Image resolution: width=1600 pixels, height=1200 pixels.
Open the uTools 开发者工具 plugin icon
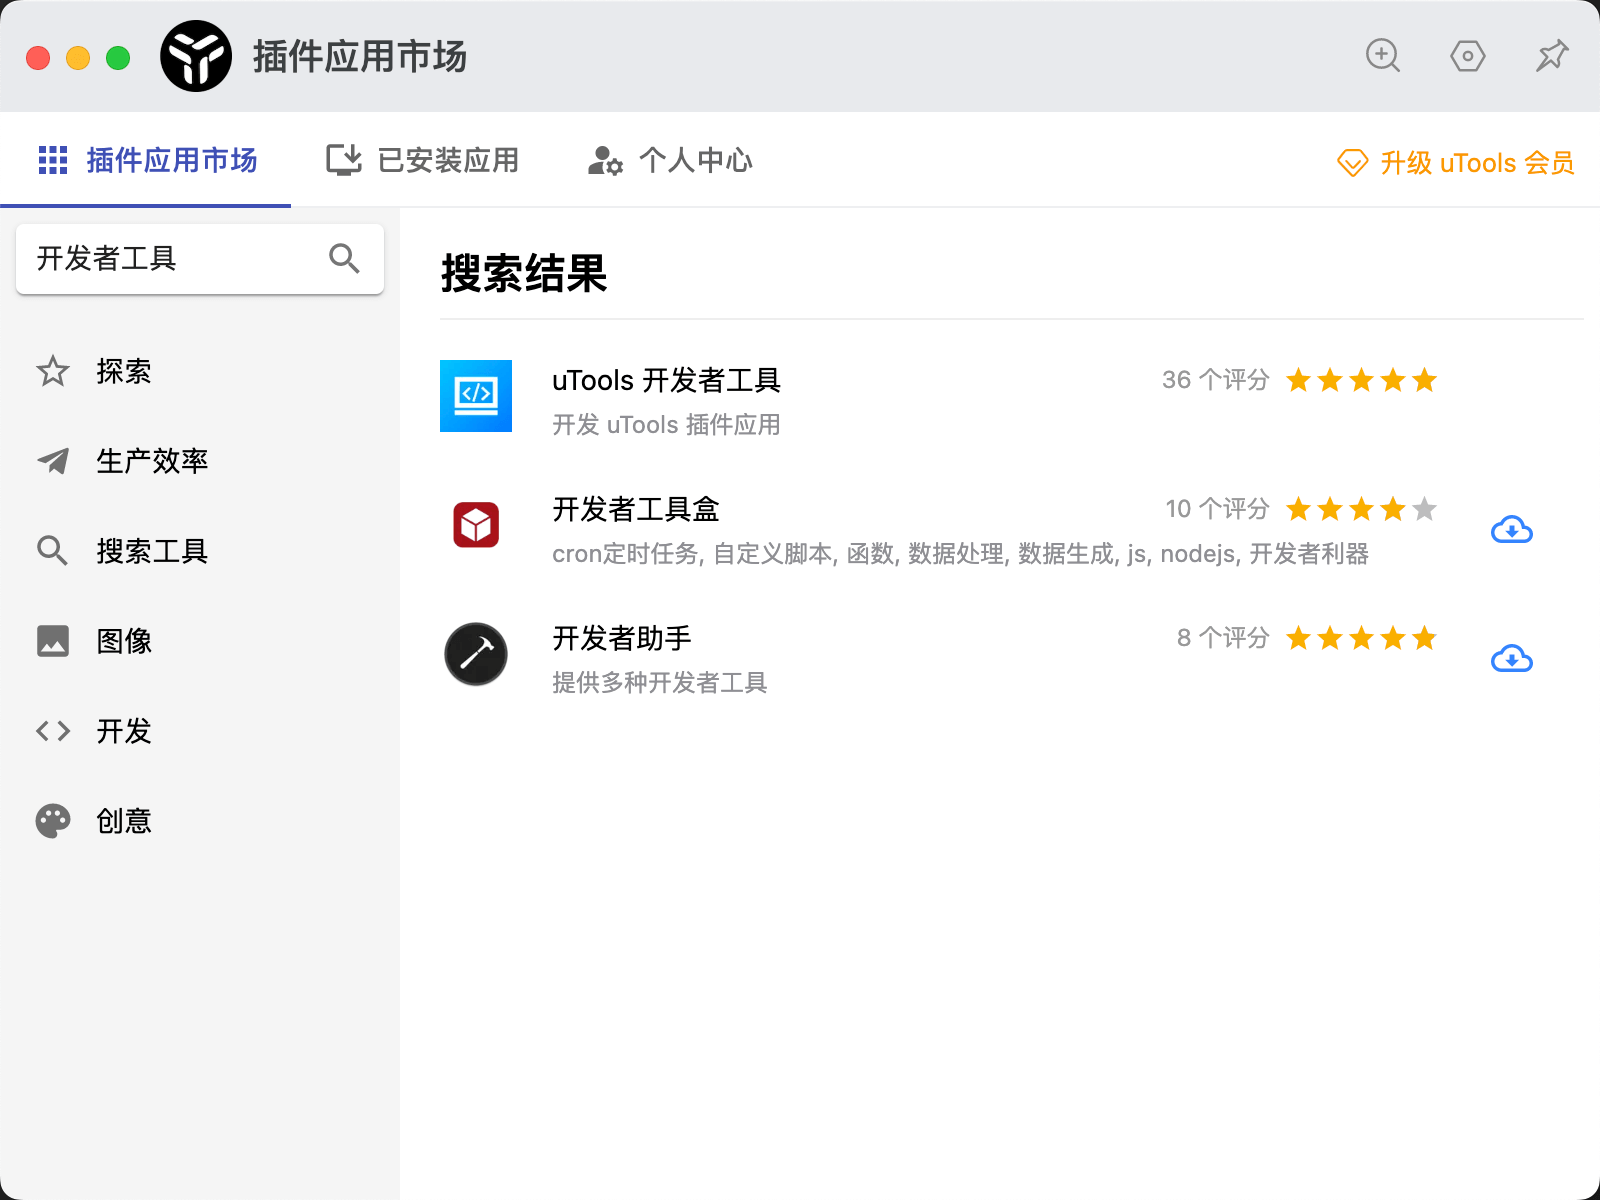point(476,396)
